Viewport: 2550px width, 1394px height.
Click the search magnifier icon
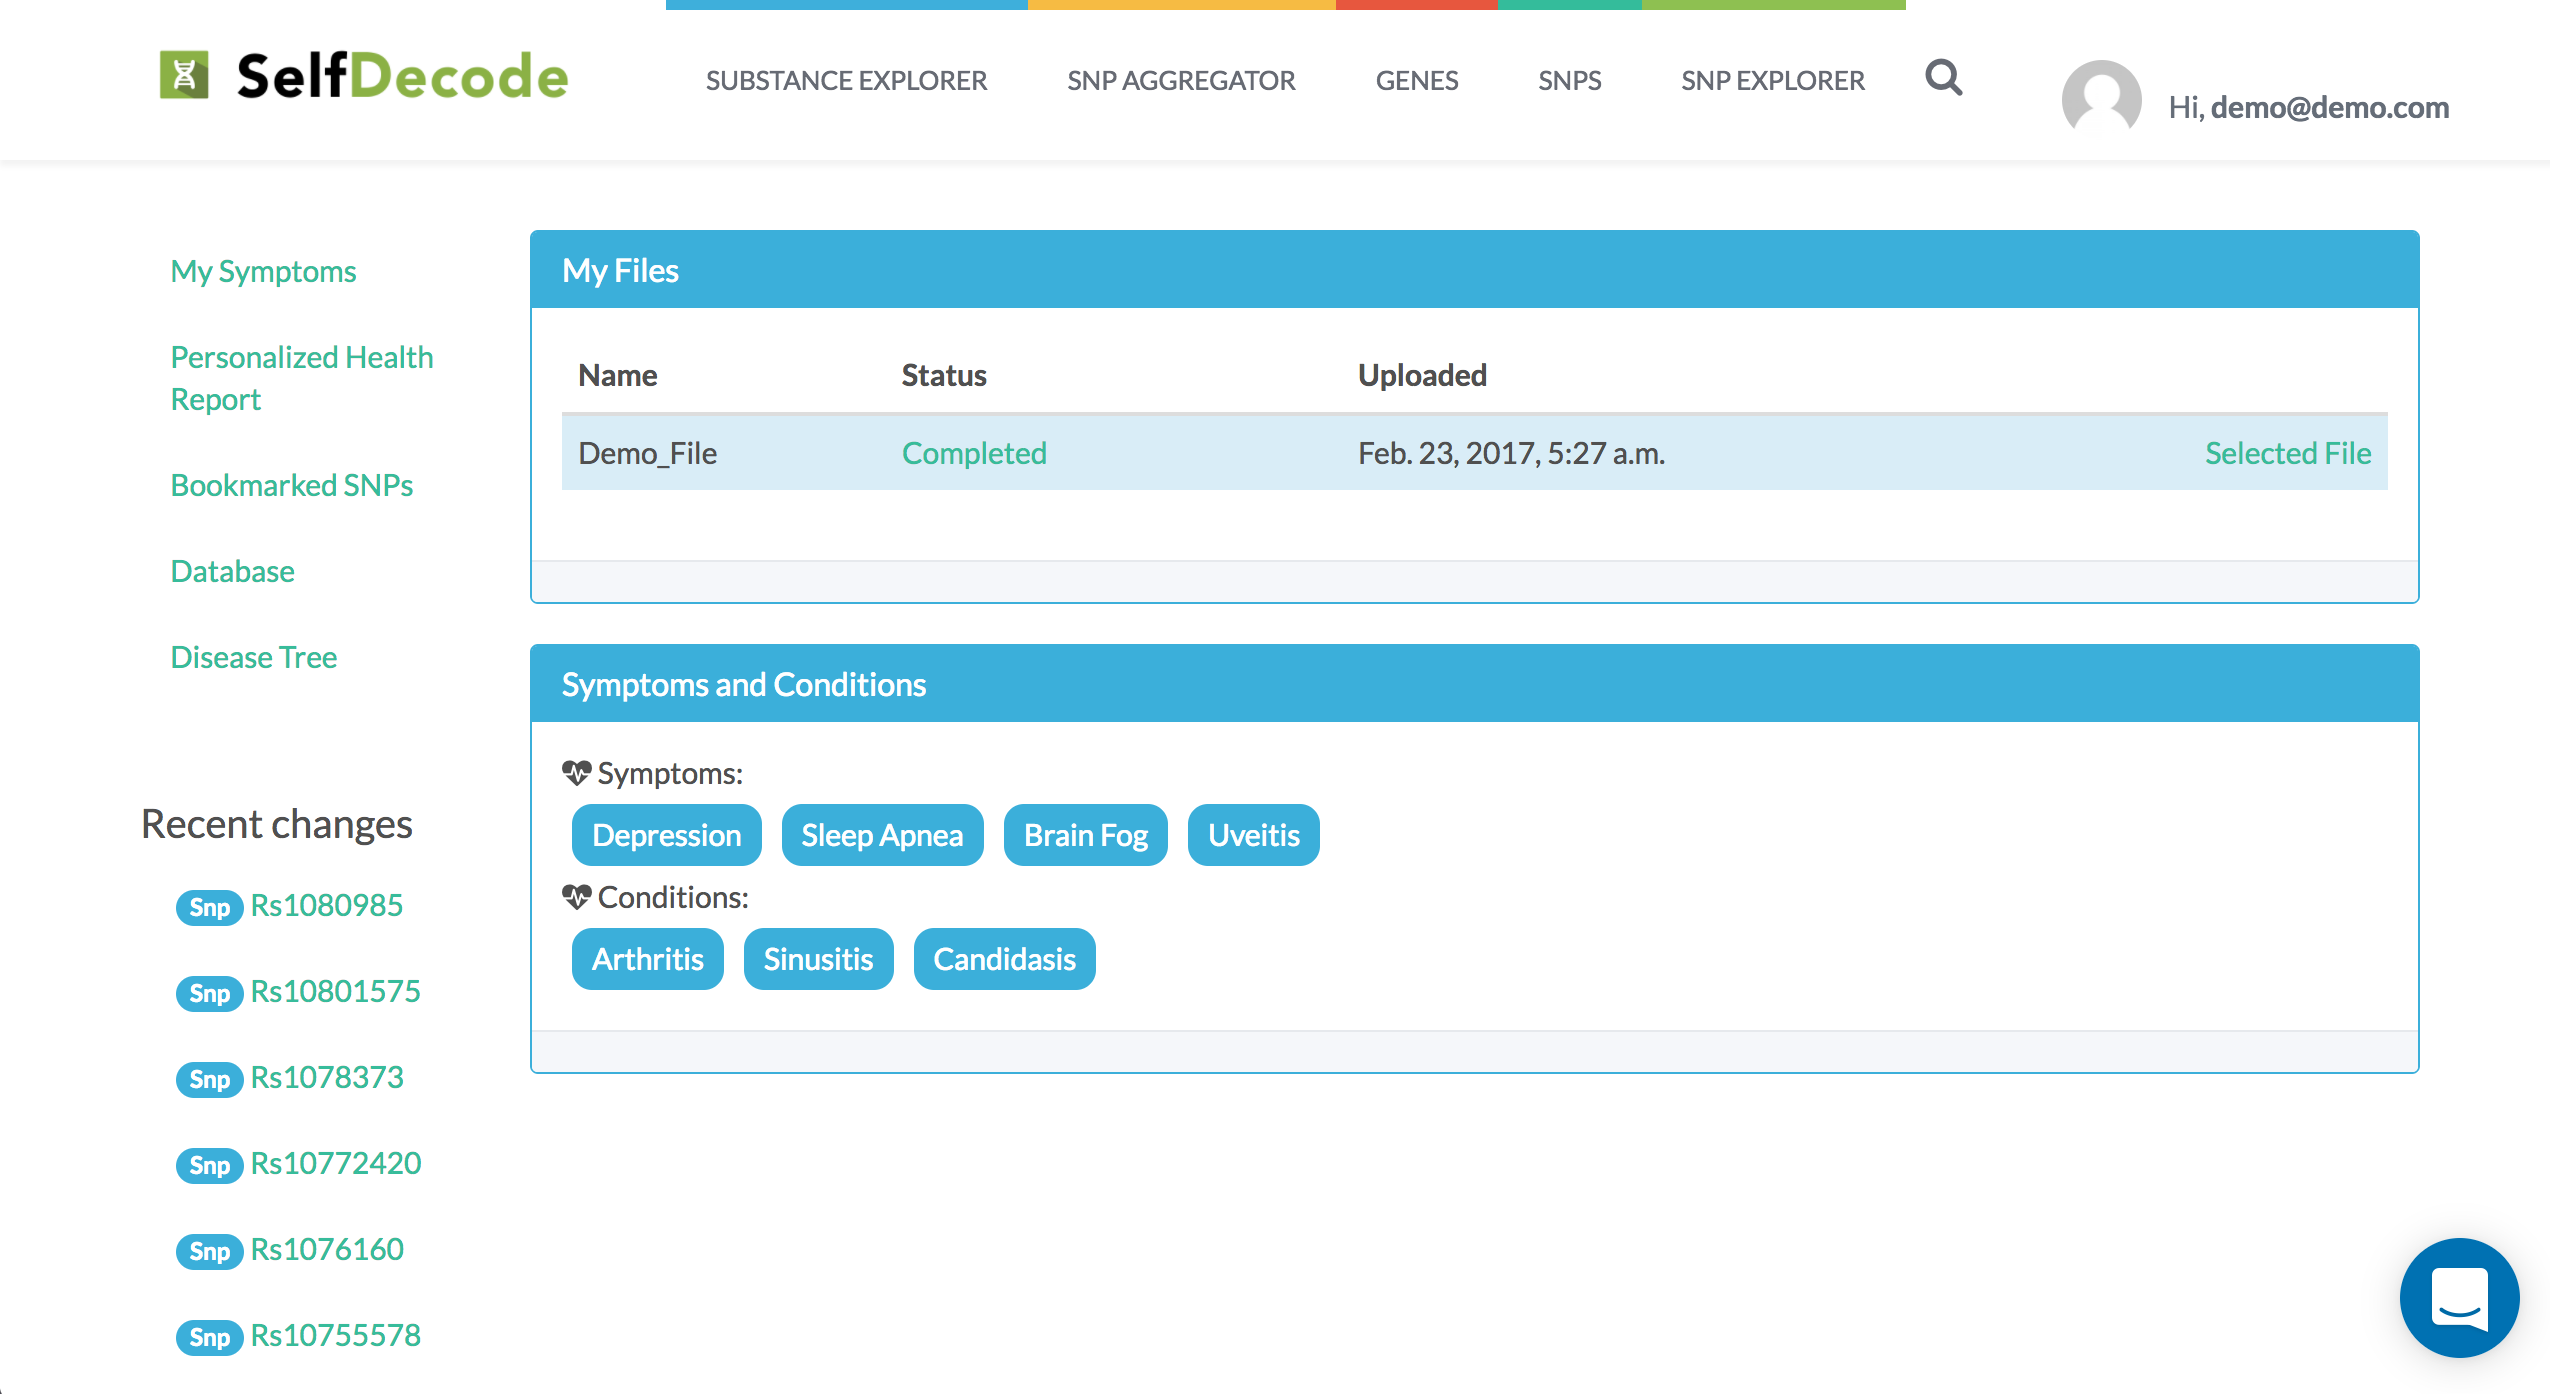click(x=1943, y=77)
